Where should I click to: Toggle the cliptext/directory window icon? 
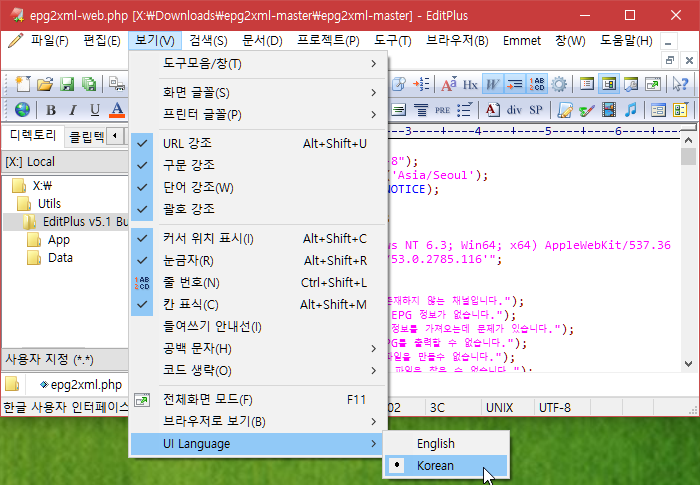click(609, 84)
